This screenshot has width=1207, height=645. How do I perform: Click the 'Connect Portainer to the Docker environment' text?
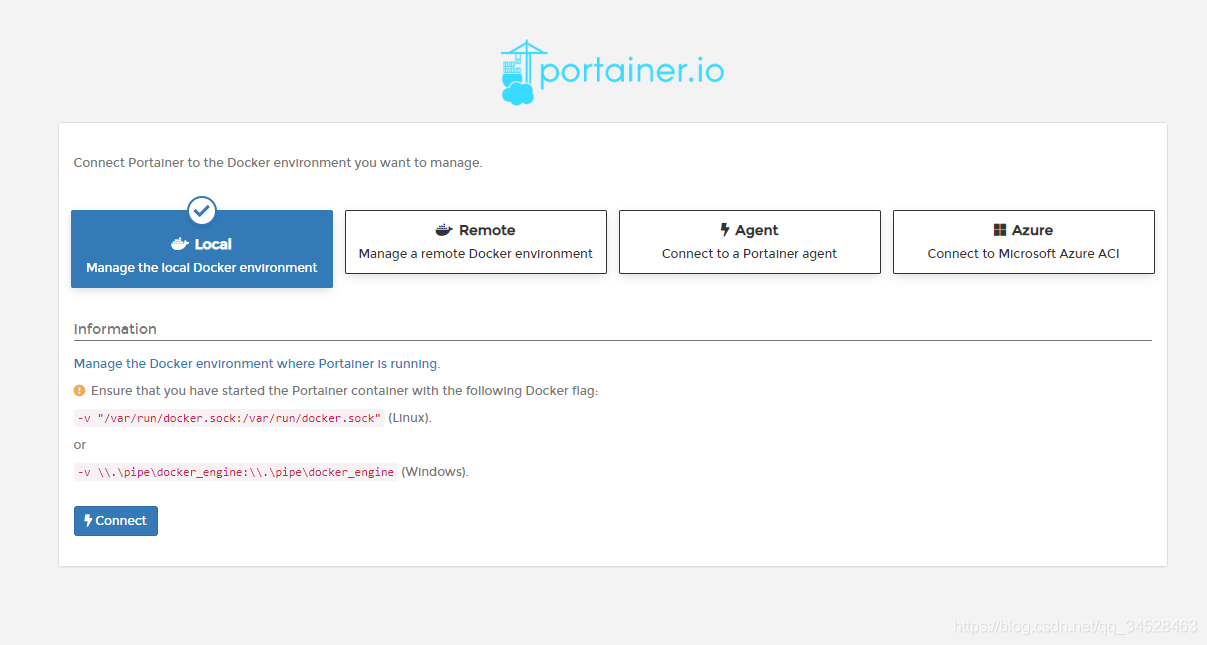click(278, 162)
